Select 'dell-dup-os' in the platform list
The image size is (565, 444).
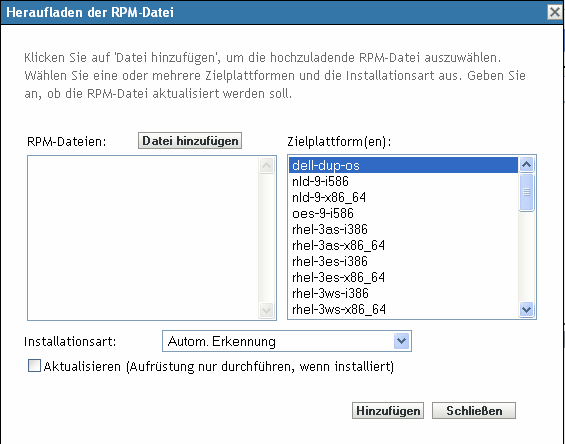[403, 165]
